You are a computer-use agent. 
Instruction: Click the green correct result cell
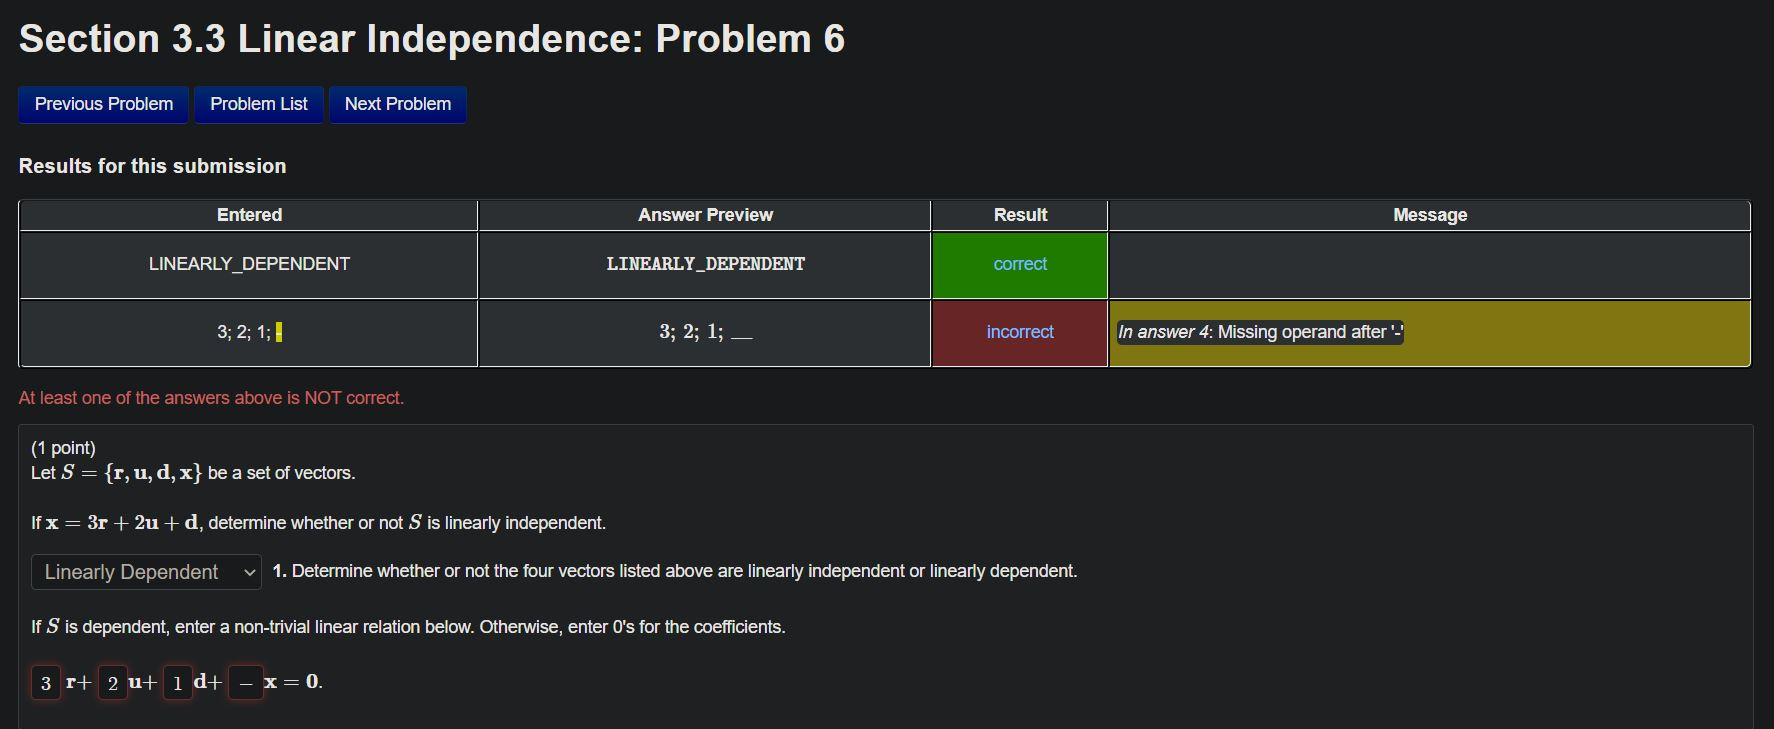1019,264
